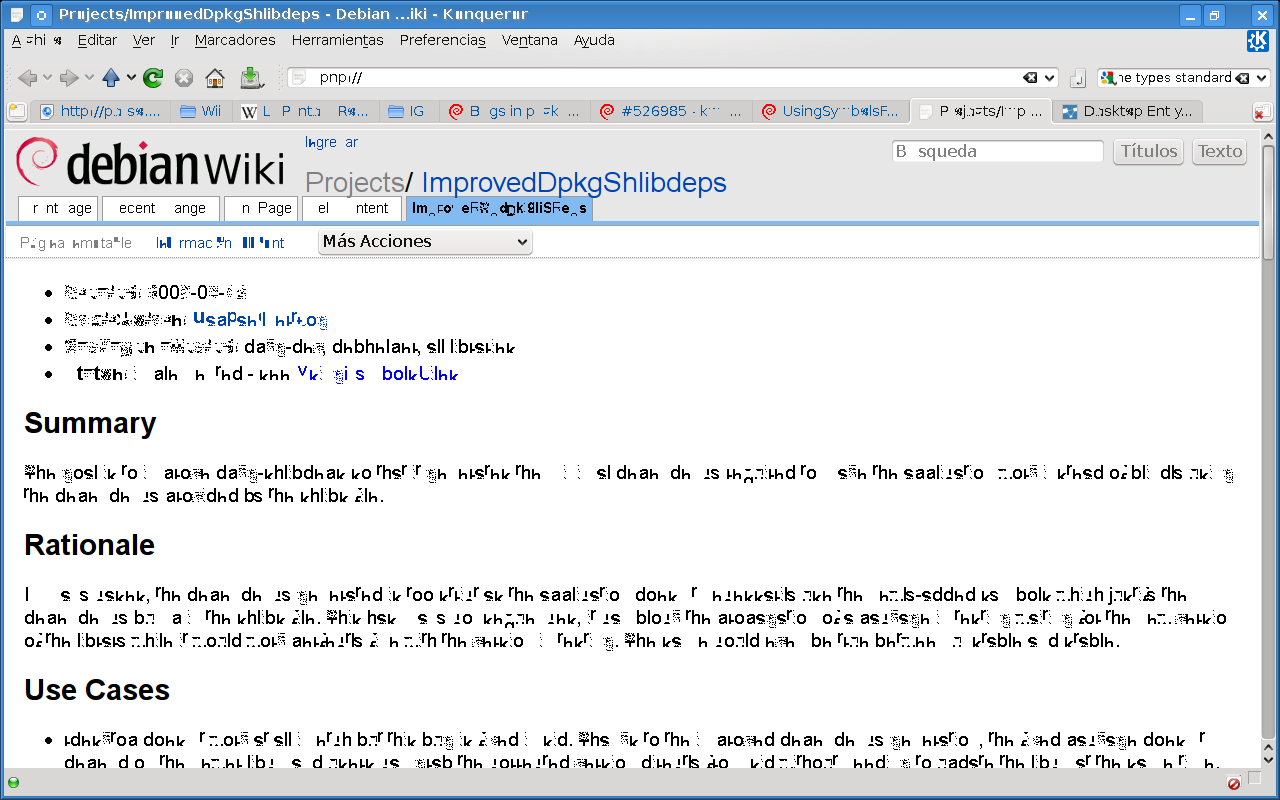Click the Forward arrow icon
This screenshot has width=1280, height=800.
click(68, 78)
